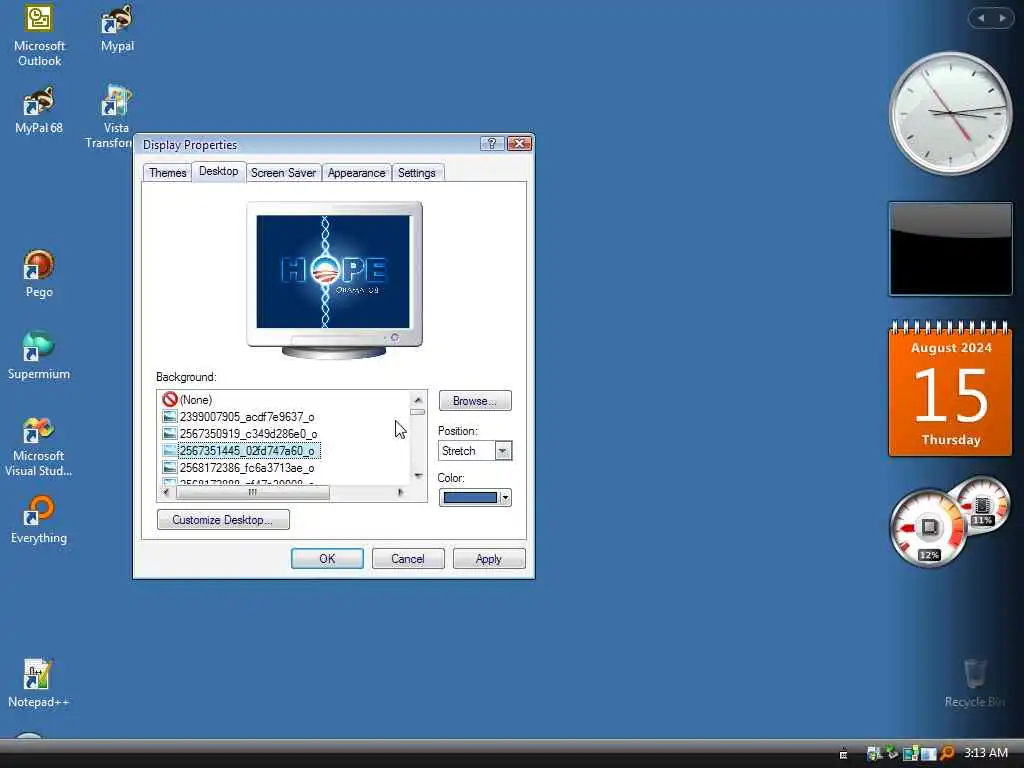Screen dimensions: 1024x768
Task: Confirm with the OK button
Action: 327,559
